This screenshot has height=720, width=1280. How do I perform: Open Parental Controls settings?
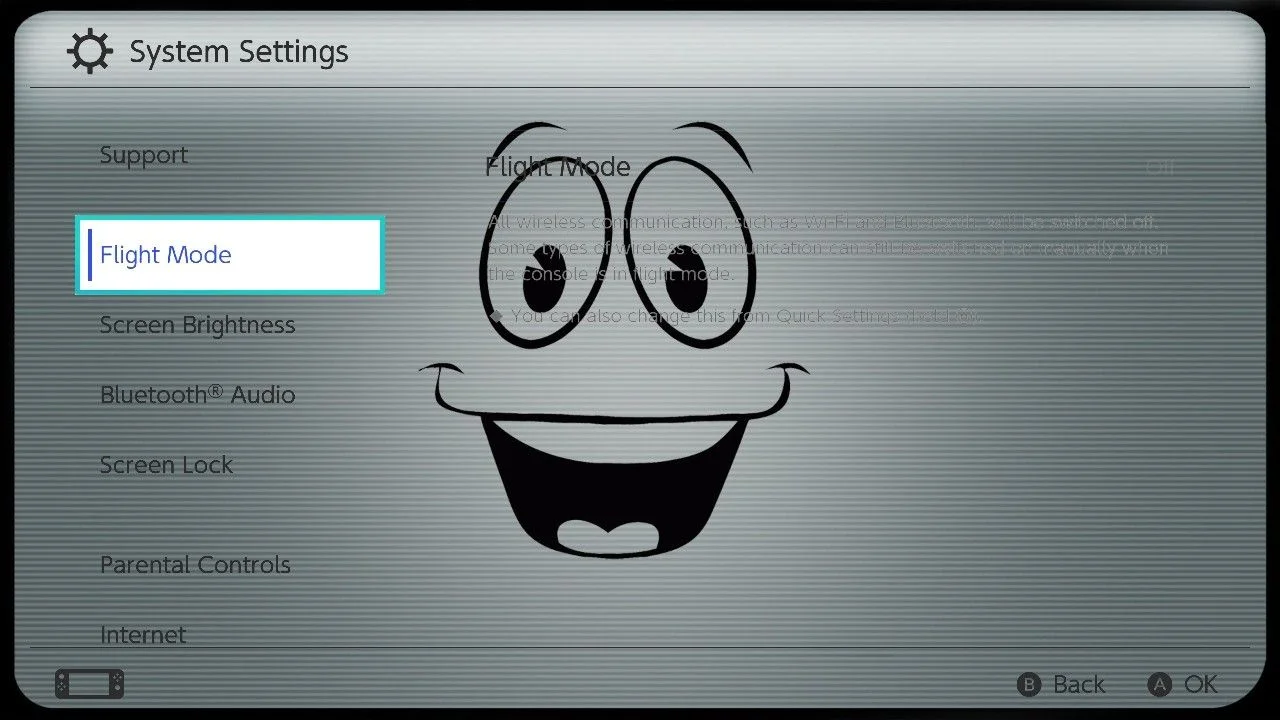pos(195,565)
